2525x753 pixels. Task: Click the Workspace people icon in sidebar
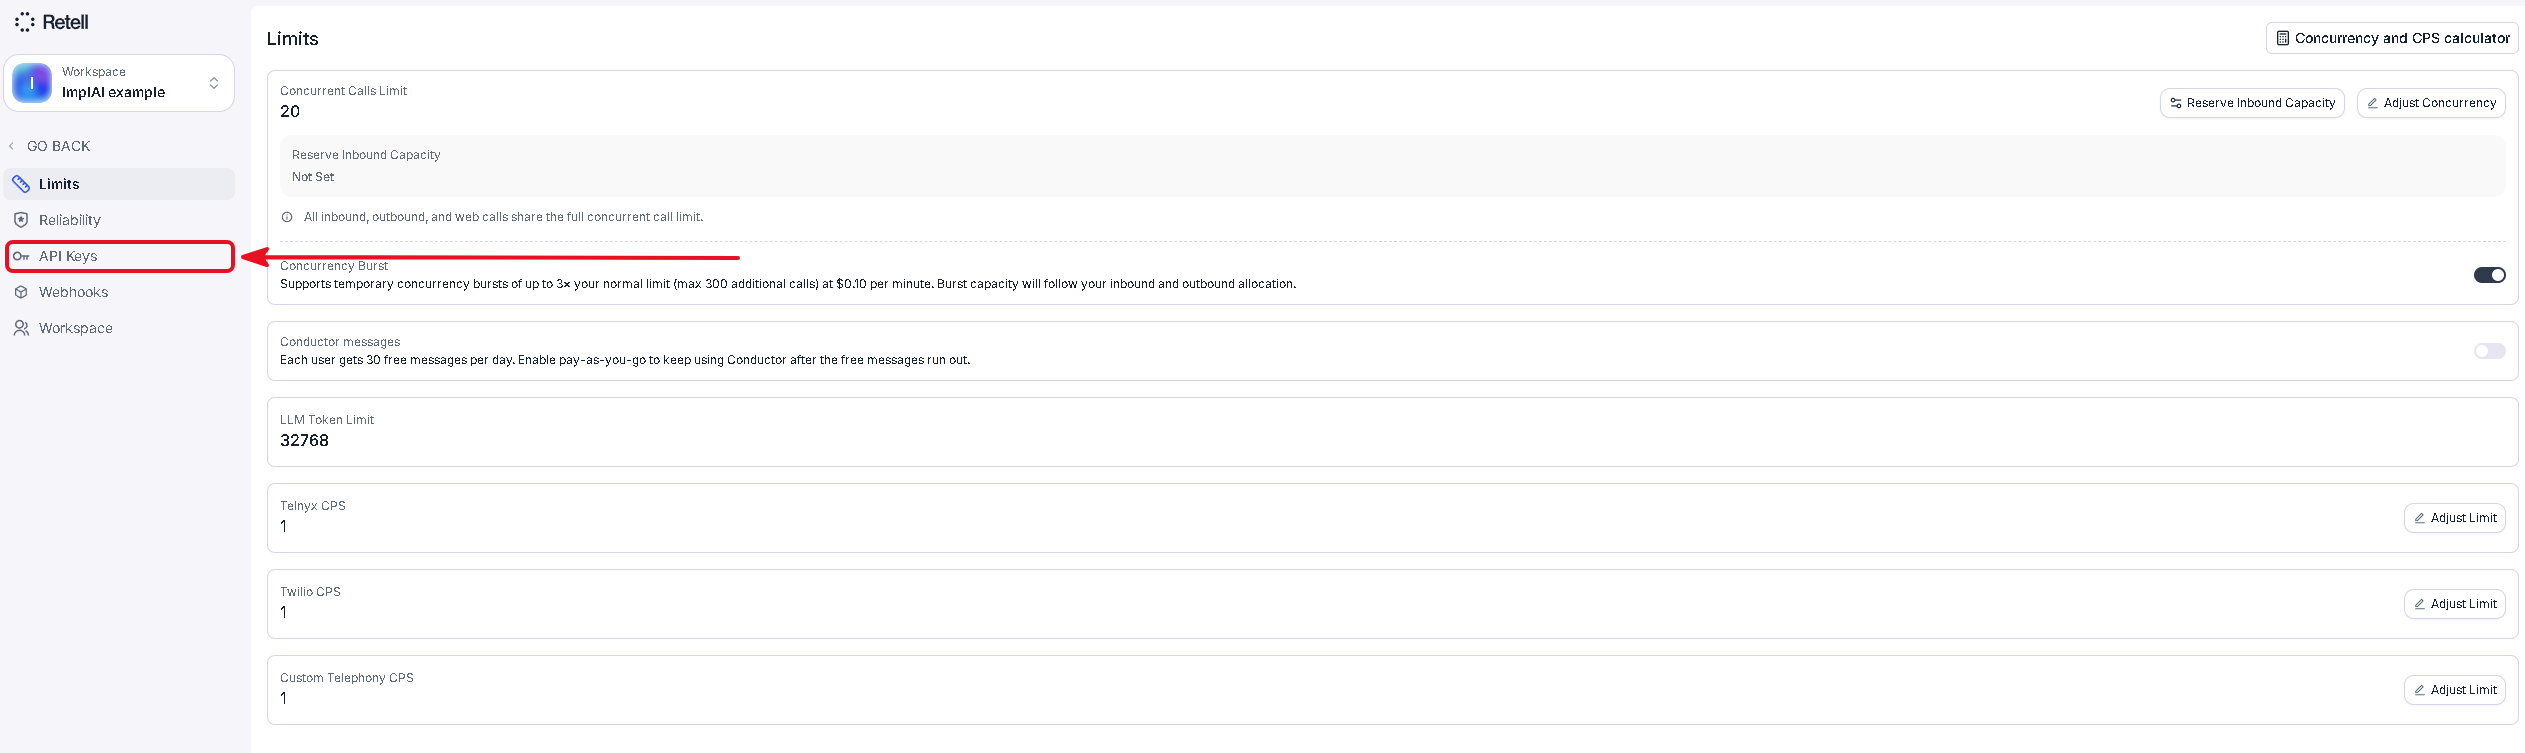click(x=21, y=328)
